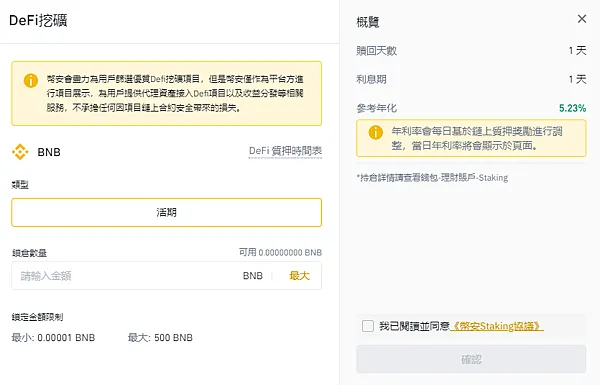Click the 確認 confirm button

pyautogui.click(x=471, y=359)
